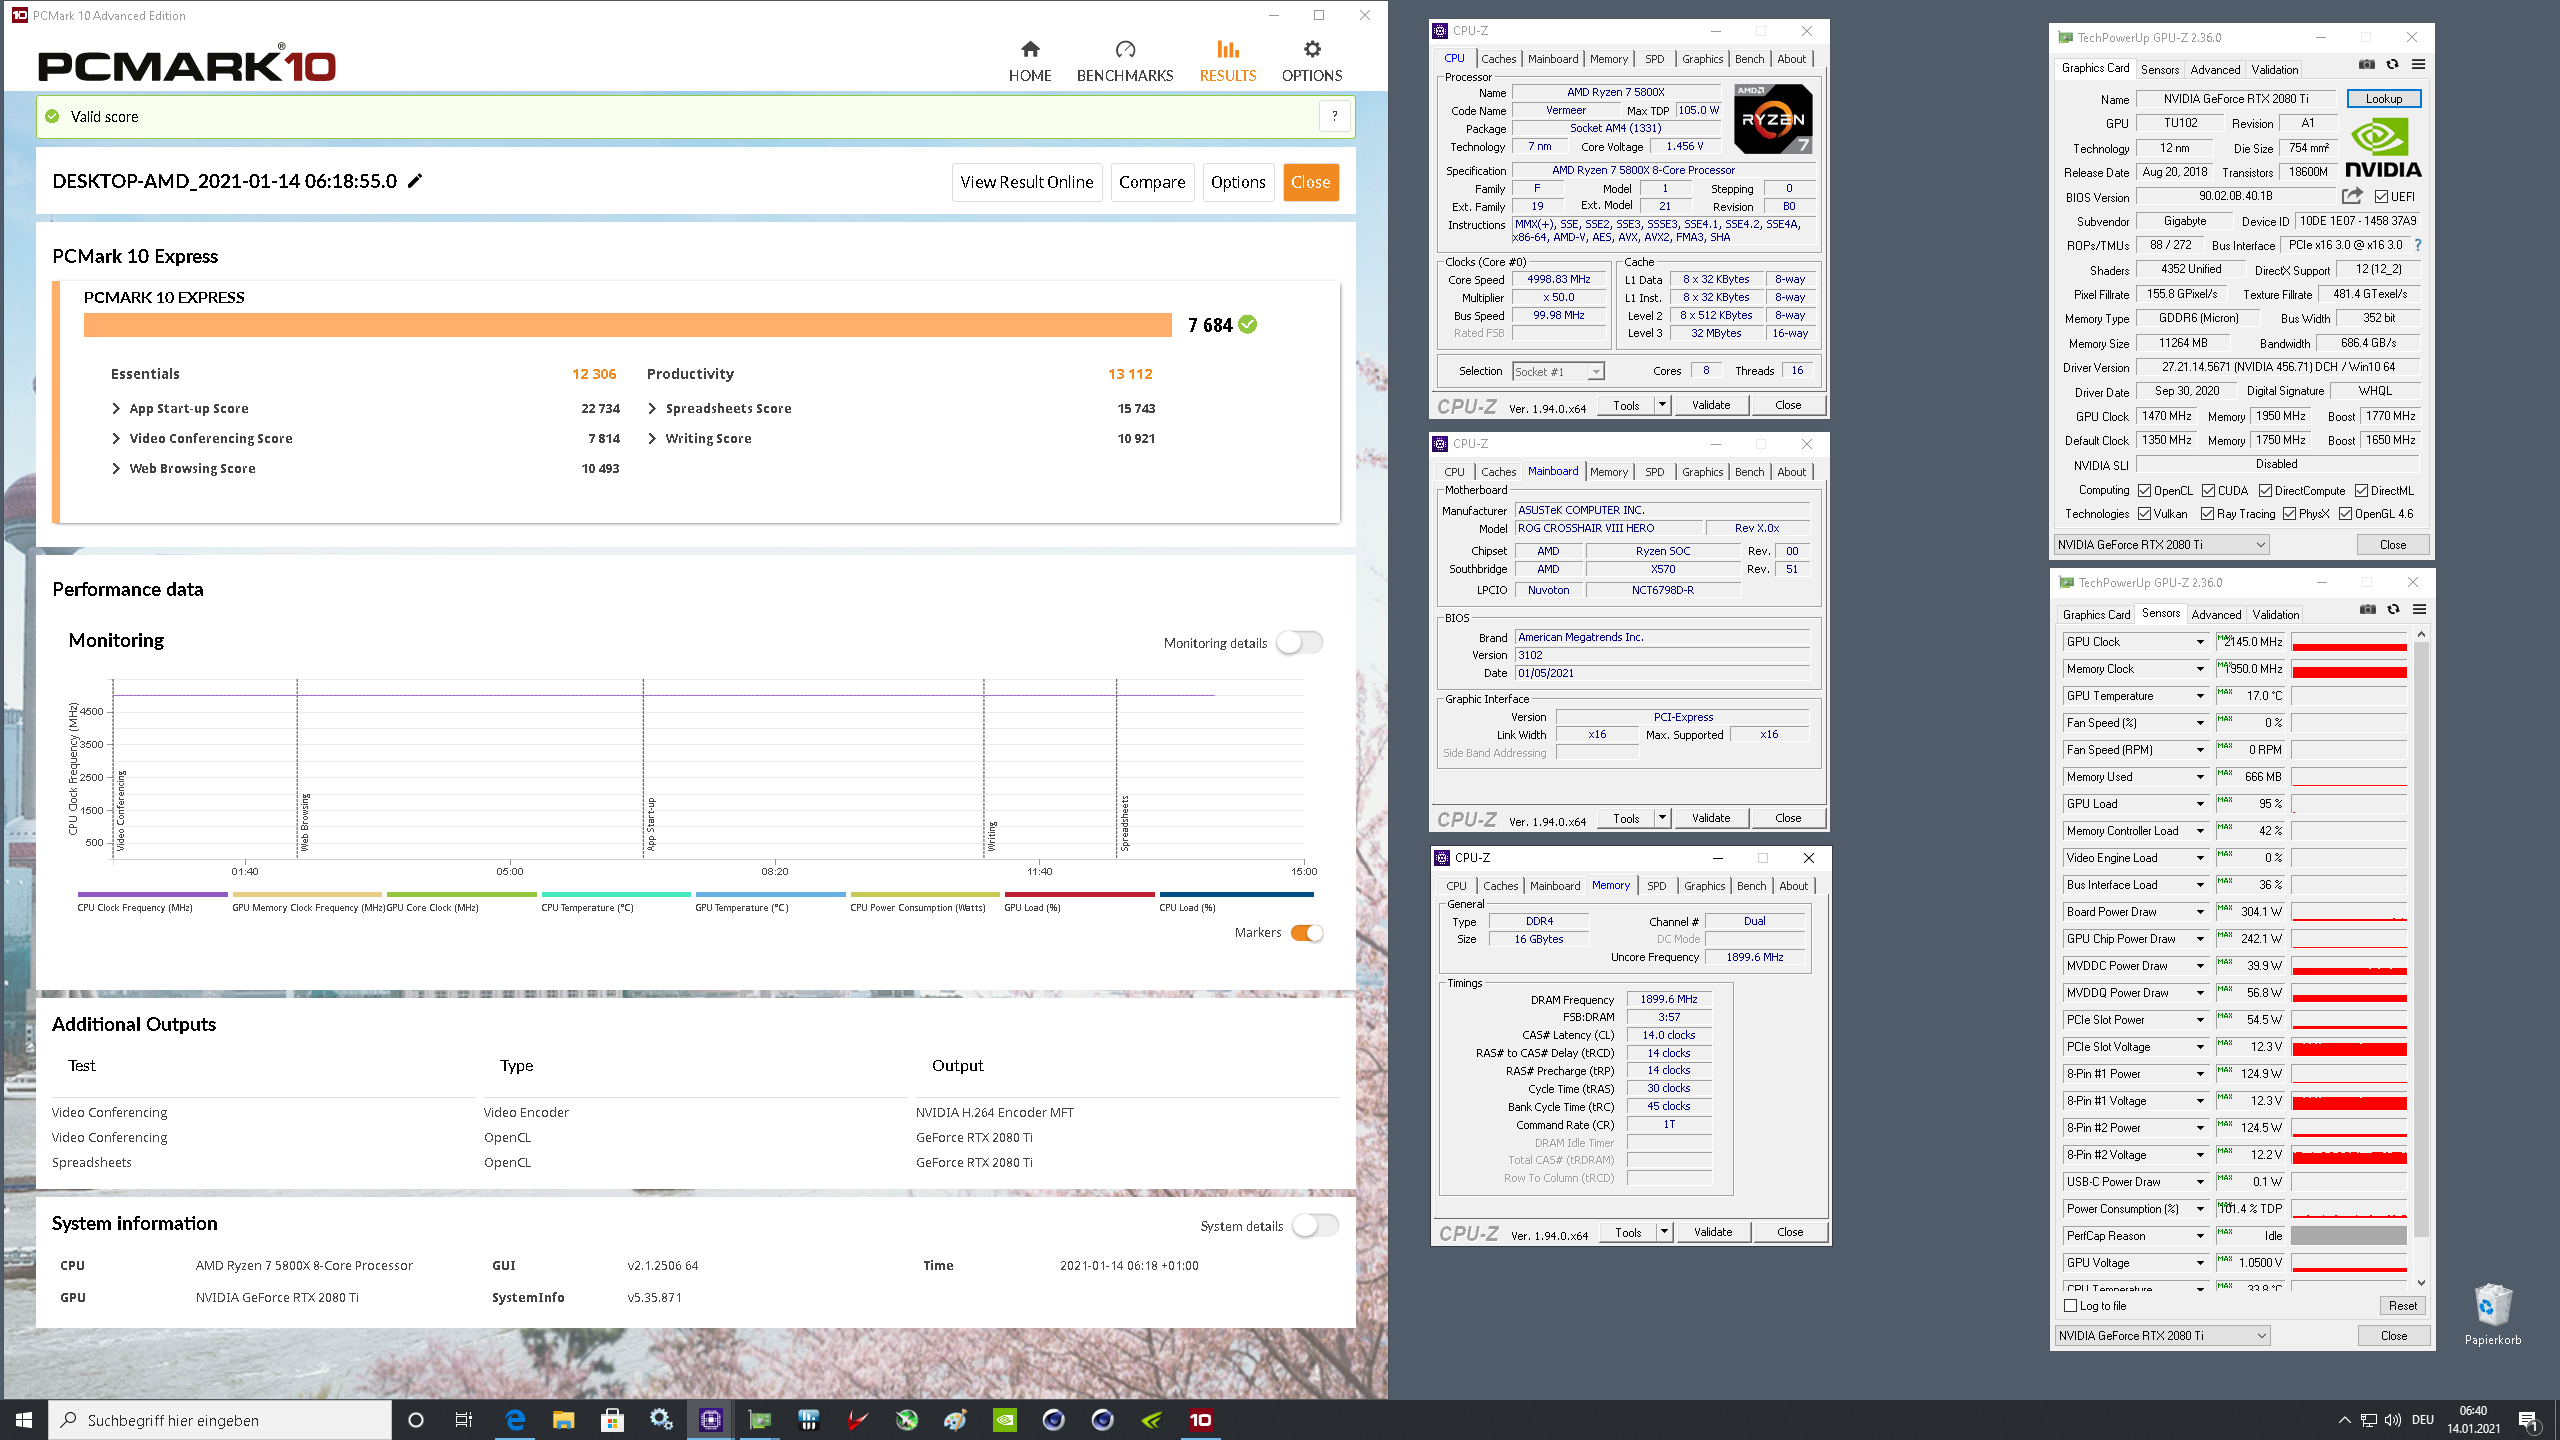Open hamburger menu in upper GPU-Z window

coord(2418,64)
